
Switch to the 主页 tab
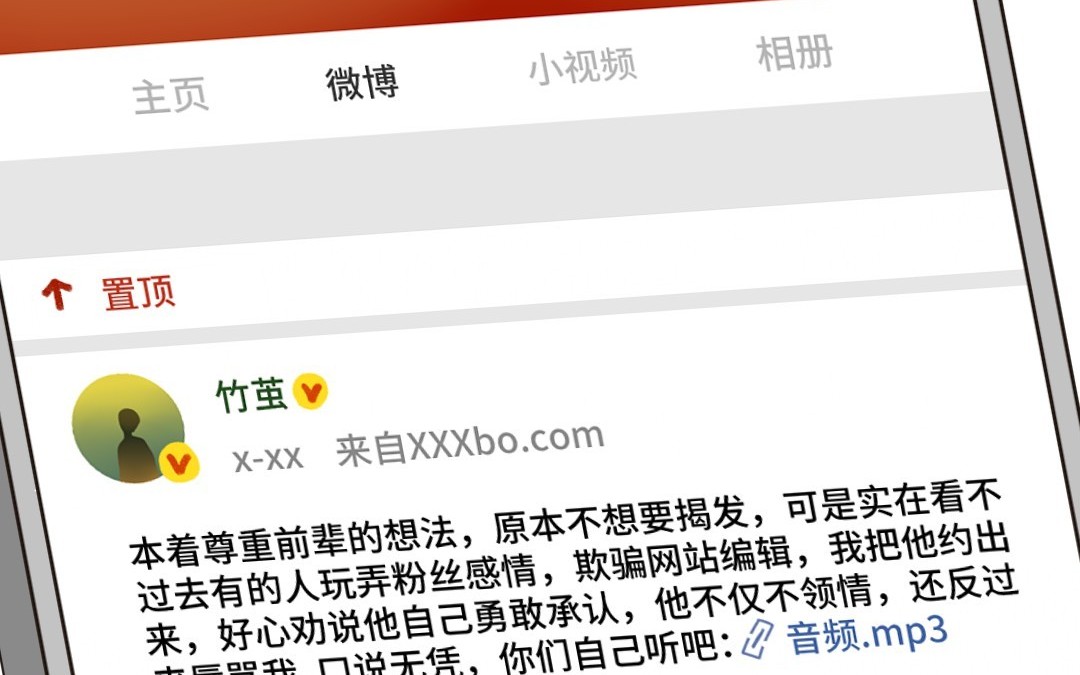tap(170, 96)
